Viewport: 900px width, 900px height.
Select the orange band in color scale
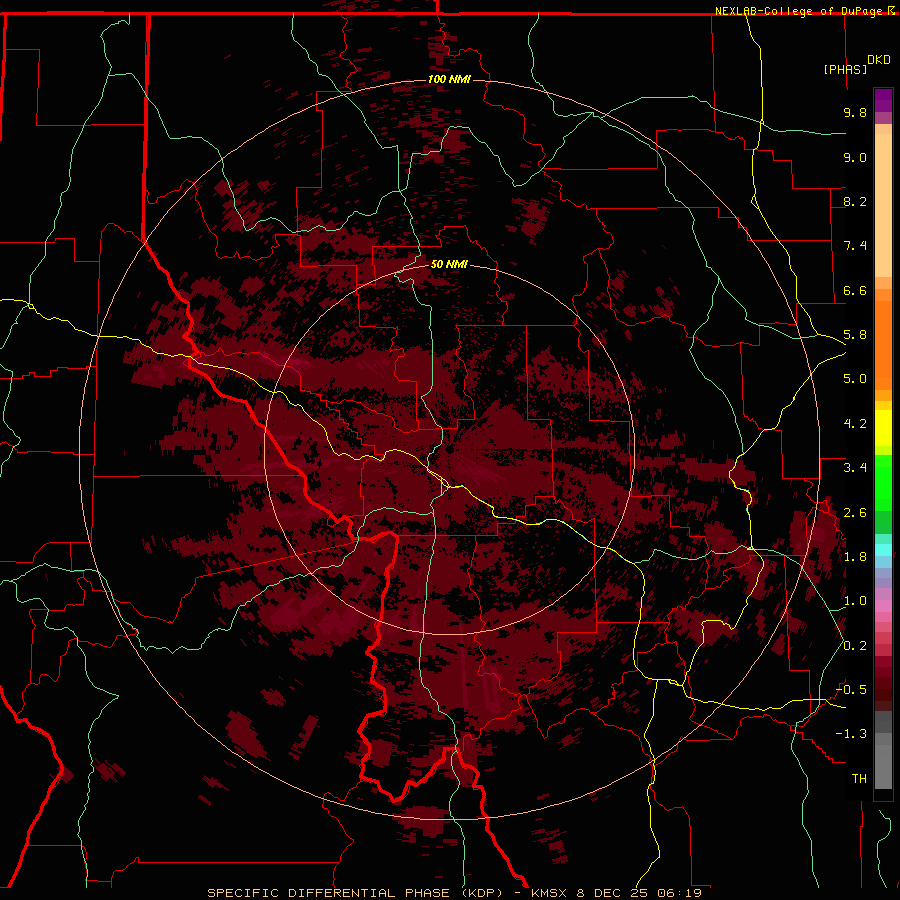[883, 346]
